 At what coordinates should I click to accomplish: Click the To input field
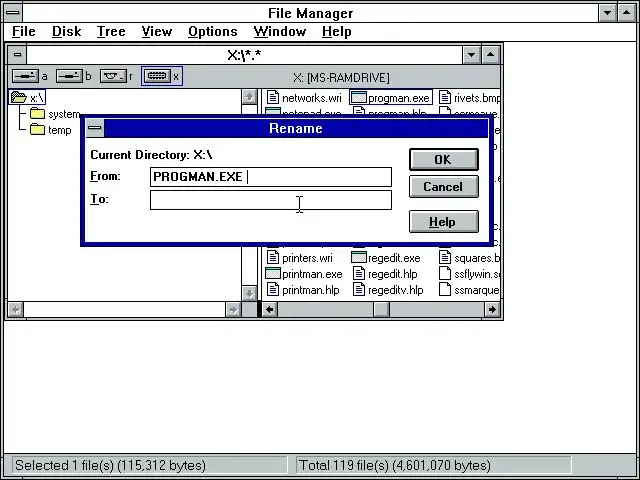point(271,200)
